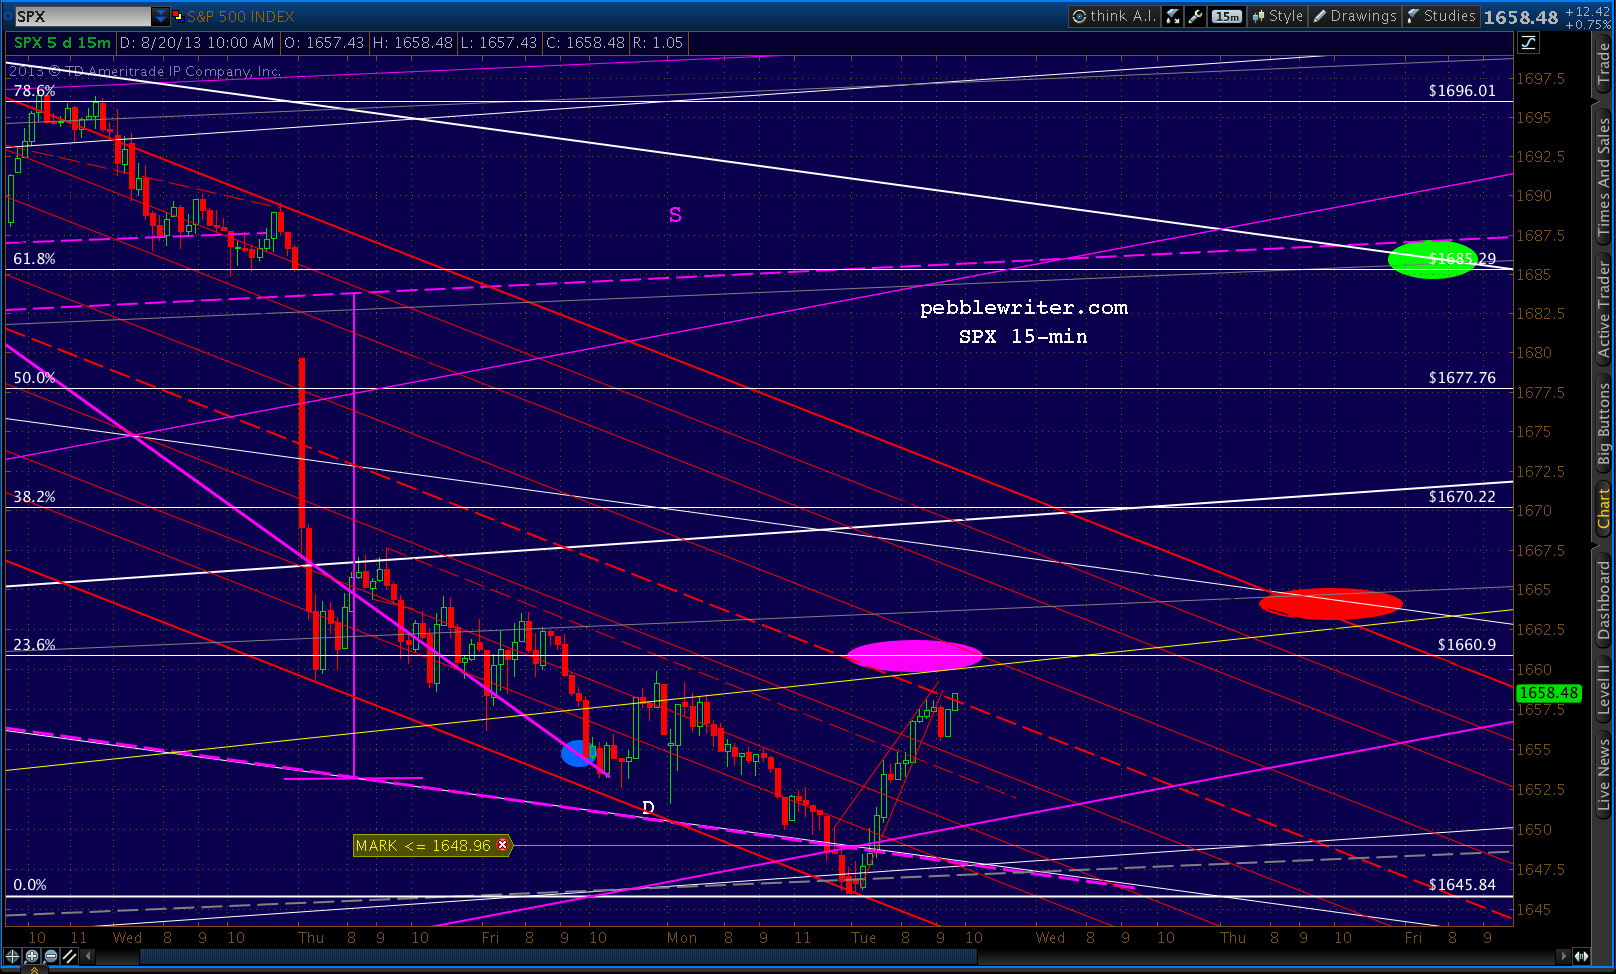Click the +12.42 net change value
The image size is (1616, 974).
(x=1588, y=11)
